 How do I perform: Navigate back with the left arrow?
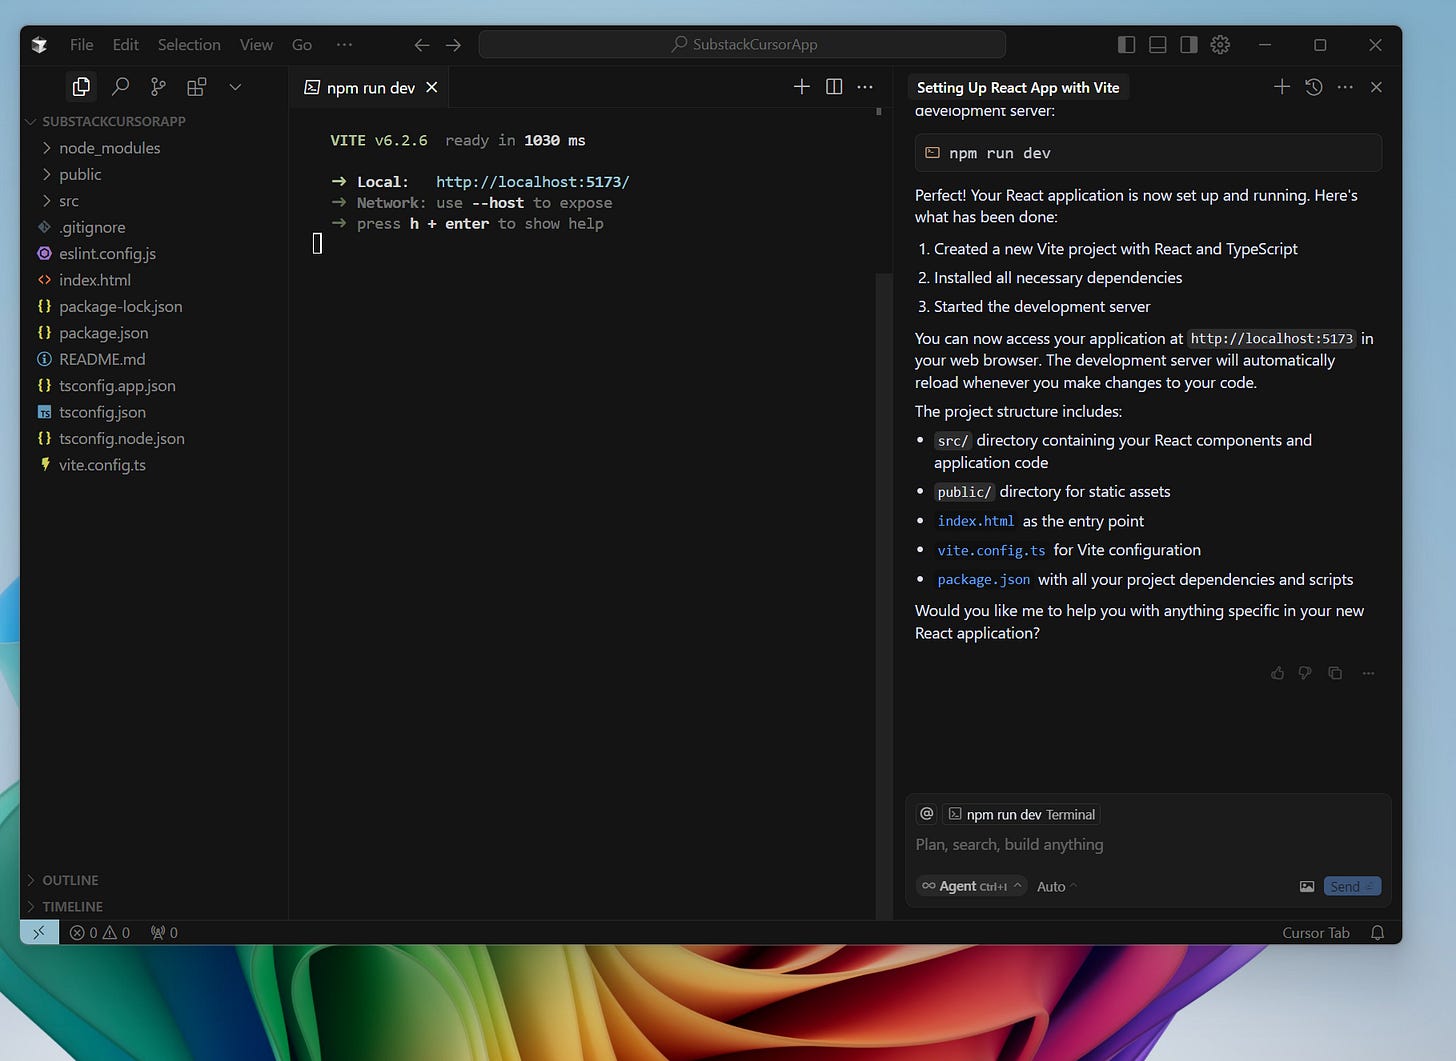(x=422, y=45)
